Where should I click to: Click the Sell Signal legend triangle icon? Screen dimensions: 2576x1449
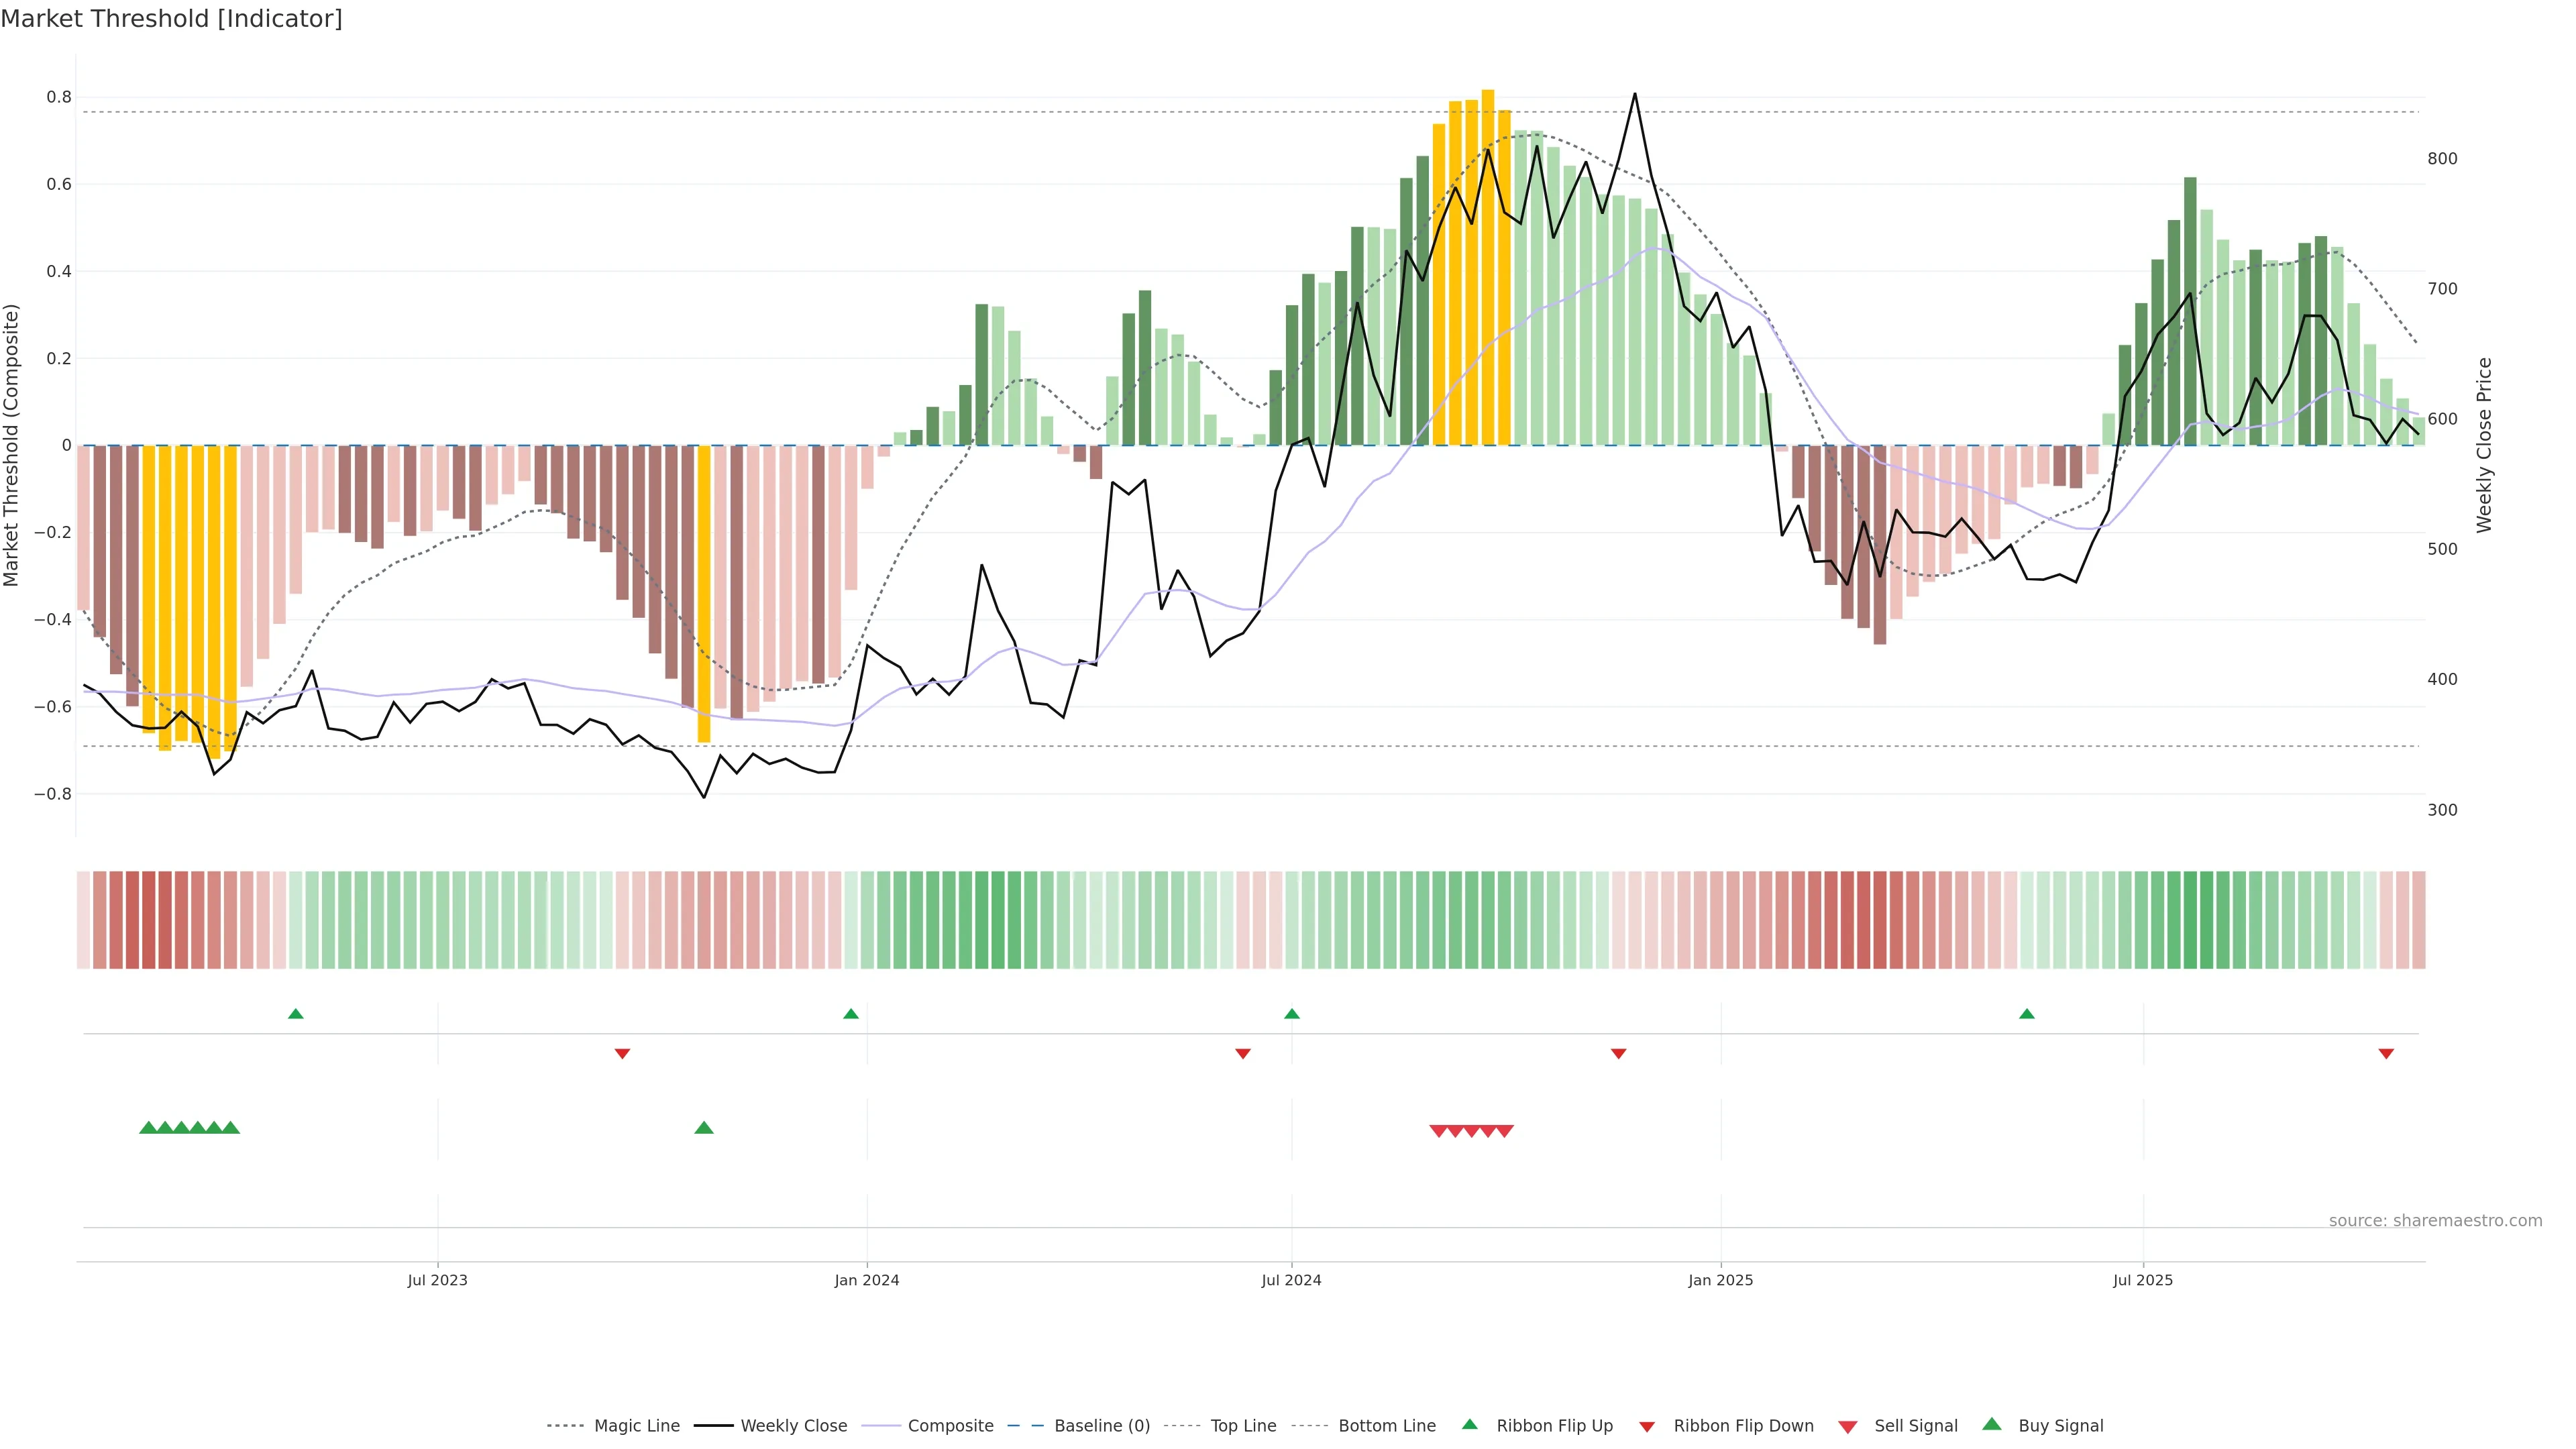click(1847, 1427)
